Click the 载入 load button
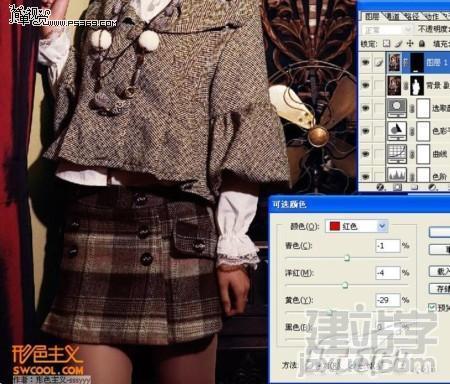This screenshot has width=450, height=384. (x=439, y=271)
